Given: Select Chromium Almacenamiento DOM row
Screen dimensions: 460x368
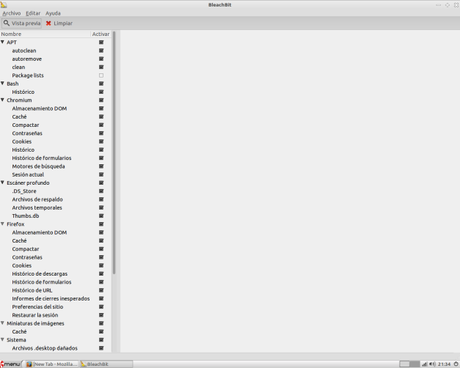Looking at the screenshot, I should [x=56, y=108].
